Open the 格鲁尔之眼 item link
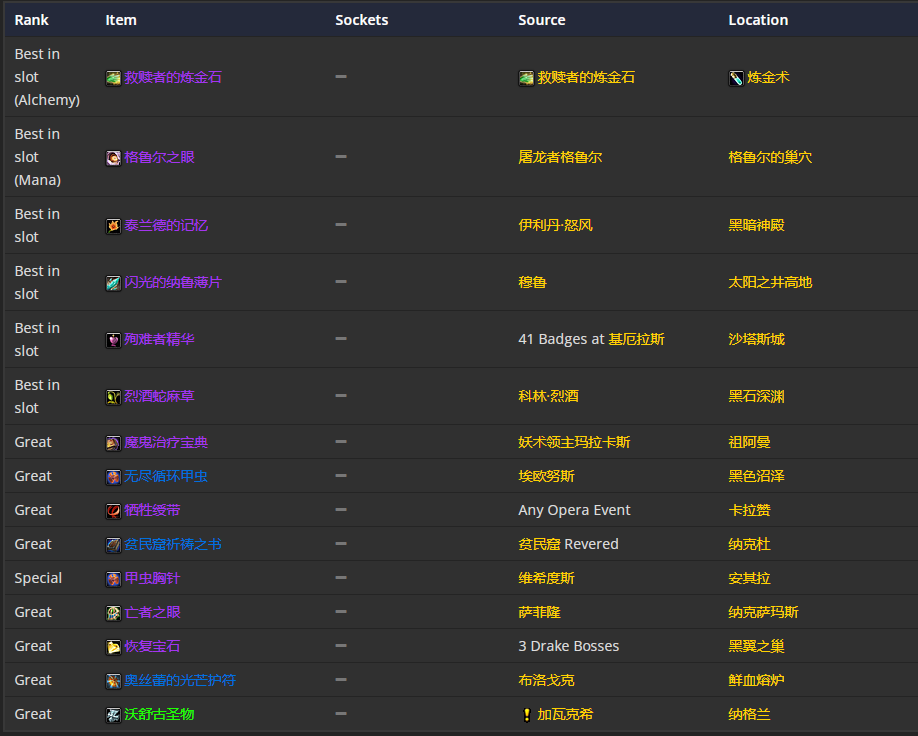The image size is (918, 736). pos(159,157)
